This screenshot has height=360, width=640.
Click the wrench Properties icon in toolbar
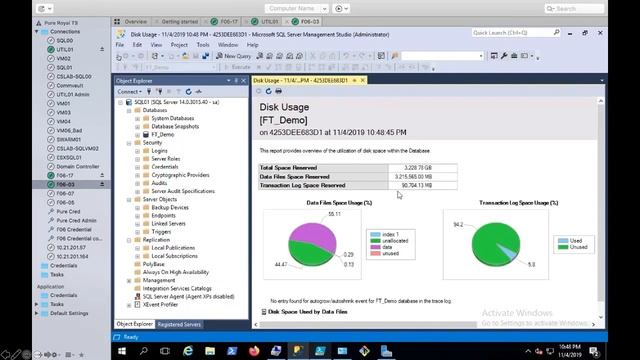[504, 56]
